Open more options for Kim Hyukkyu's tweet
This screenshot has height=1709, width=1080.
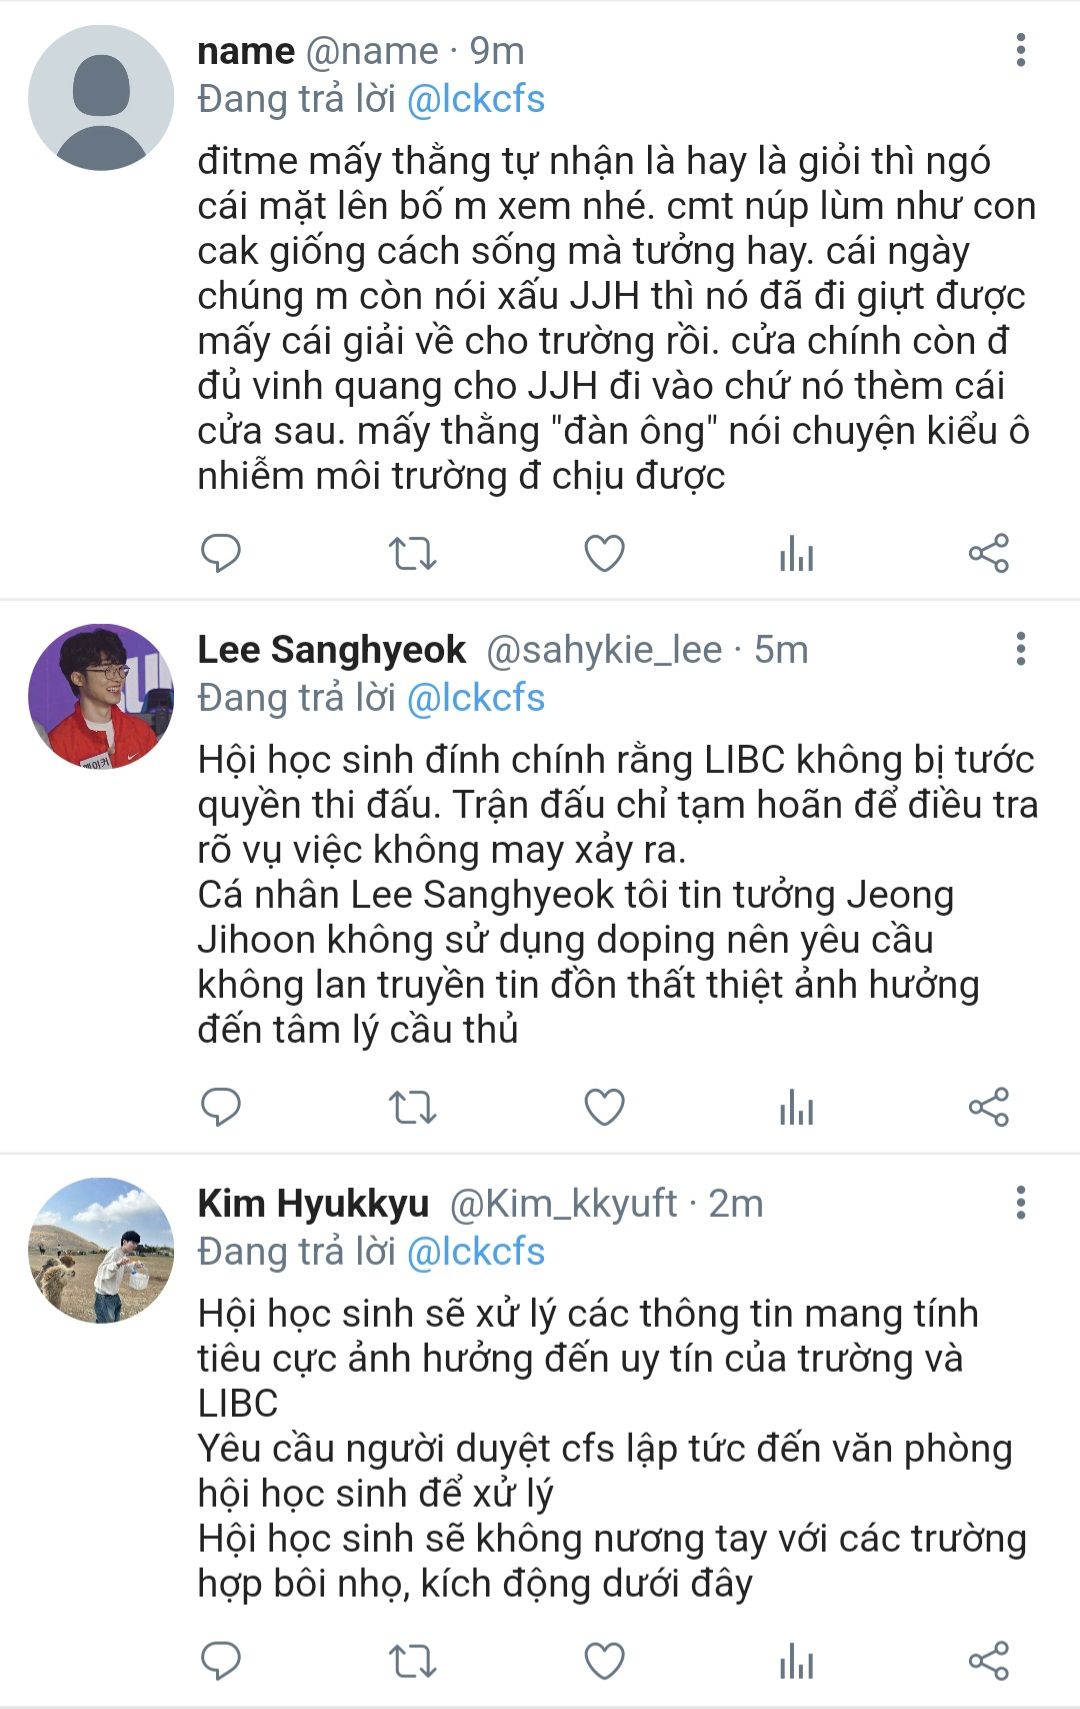tap(1020, 1202)
